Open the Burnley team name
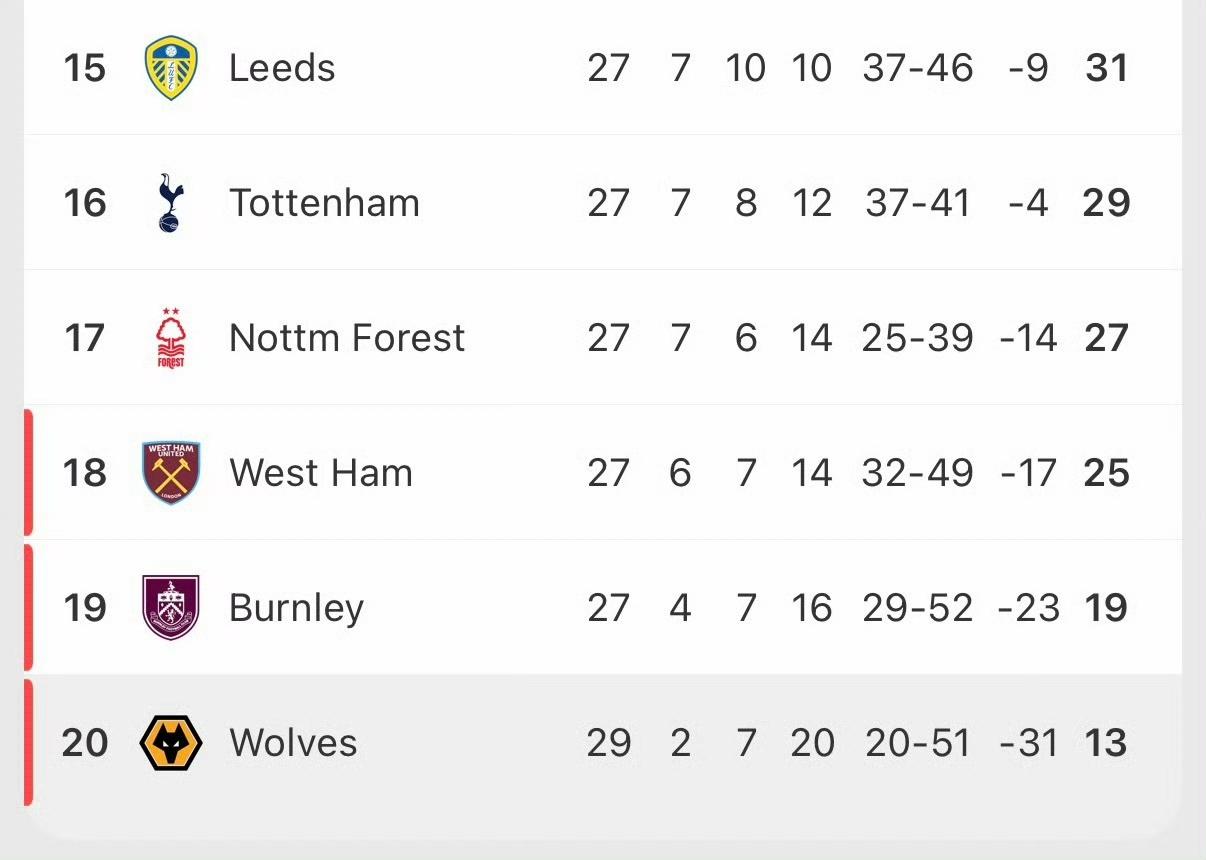The height and width of the screenshot is (860, 1206). (x=296, y=607)
